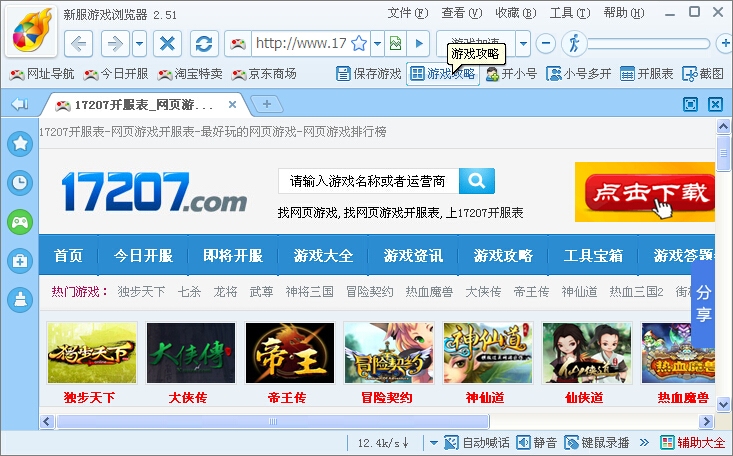Screen dimensions: 733x456
Task: Click 开小号 toolbar button
Action: [511, 74]
